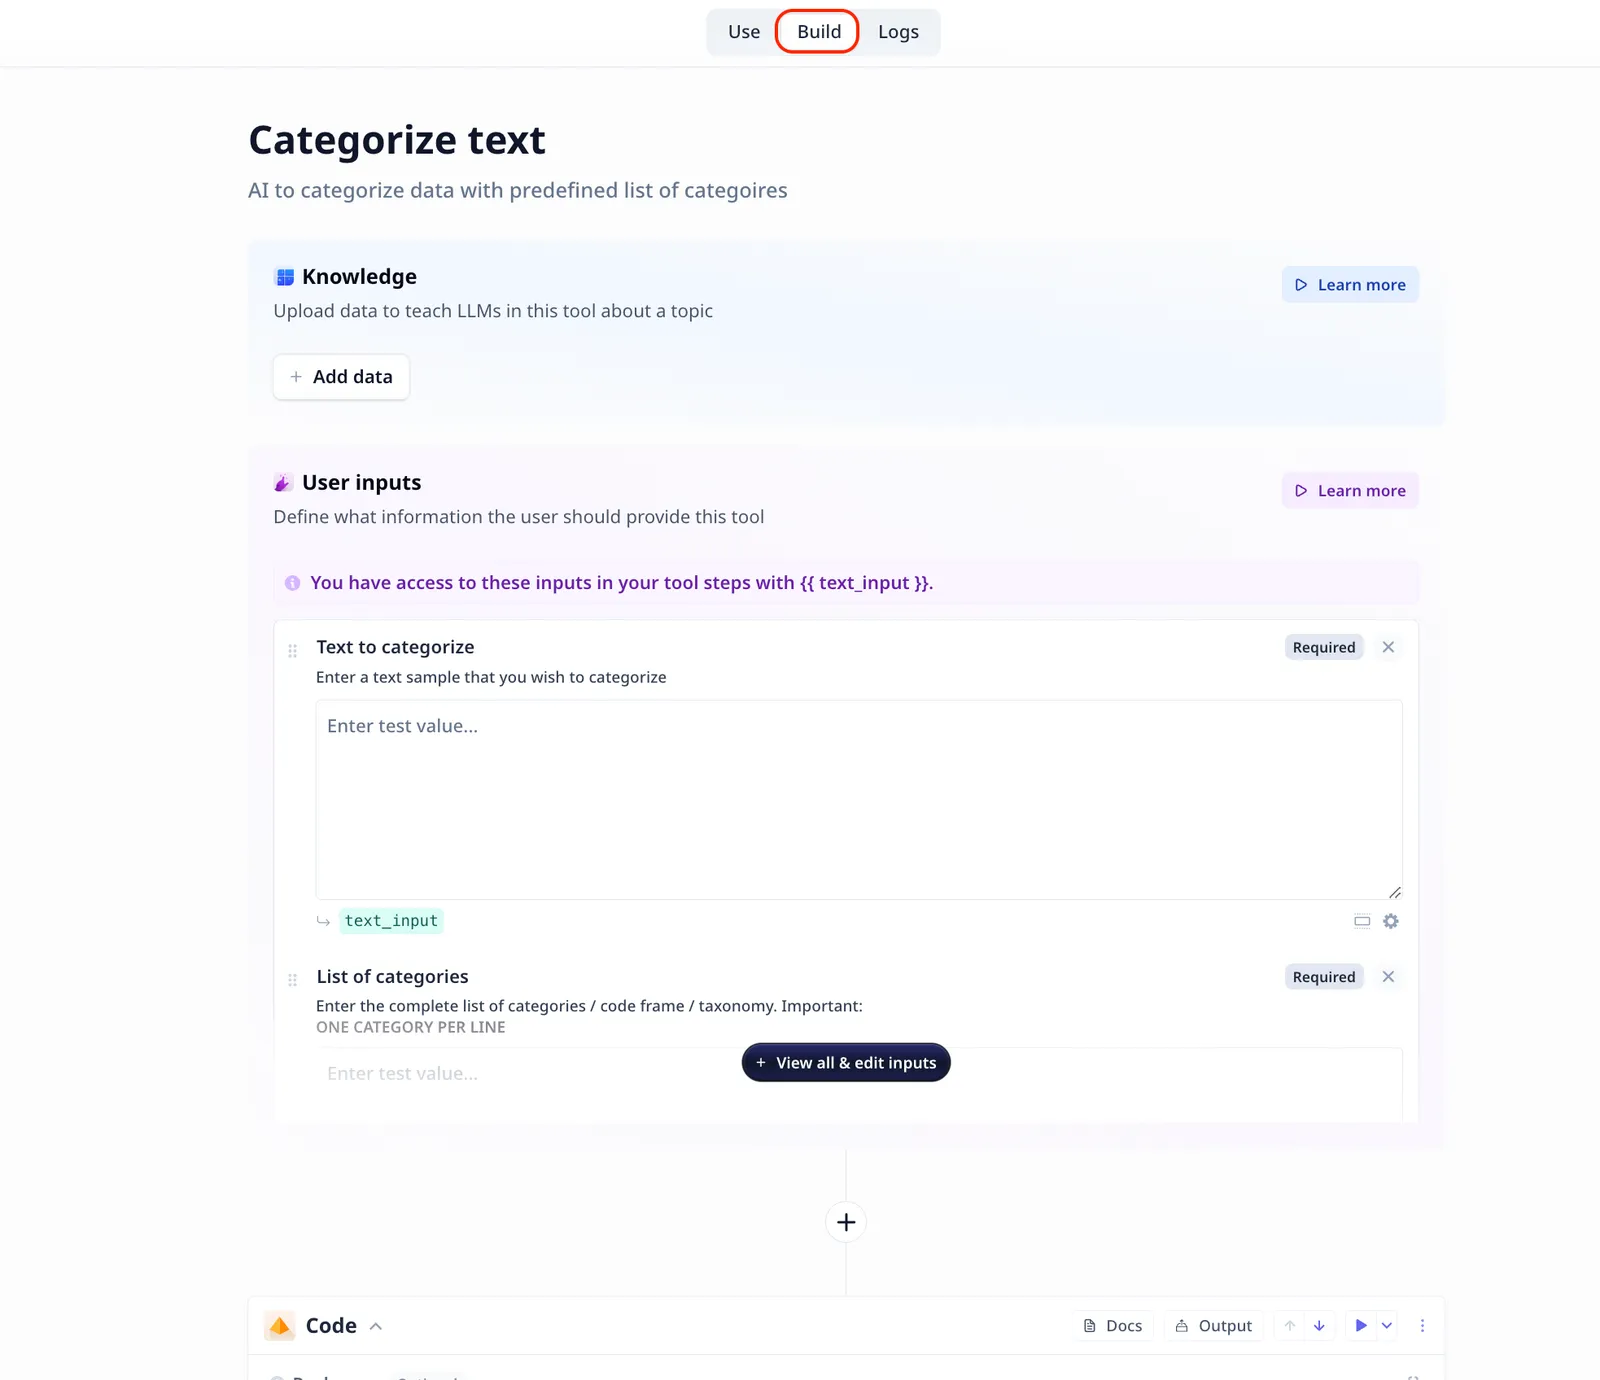1600x1380 pixels.
Task: Click the gear settings icon for text_input
Action: click(x=1391, y=921)
